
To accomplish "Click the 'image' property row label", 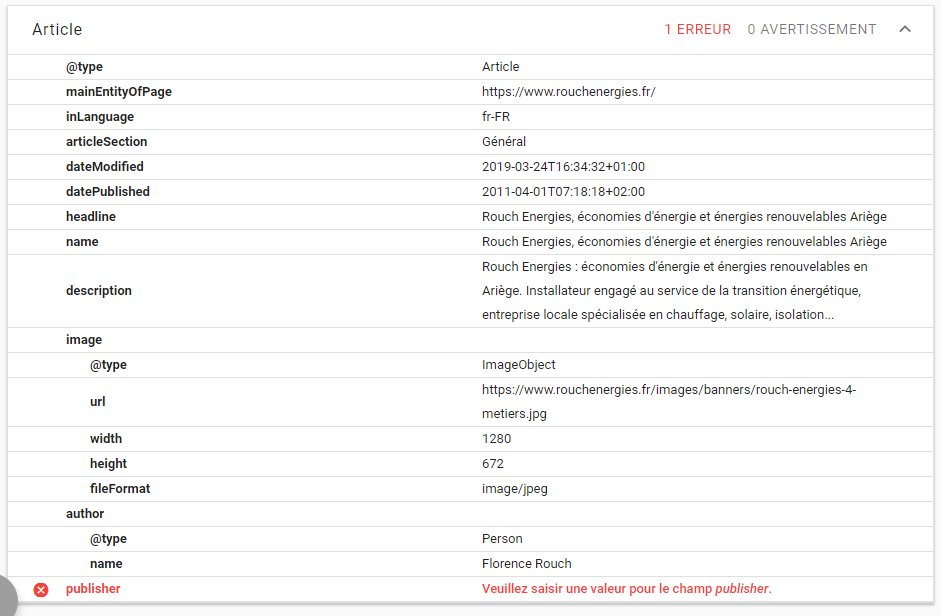I will (84, 340).
